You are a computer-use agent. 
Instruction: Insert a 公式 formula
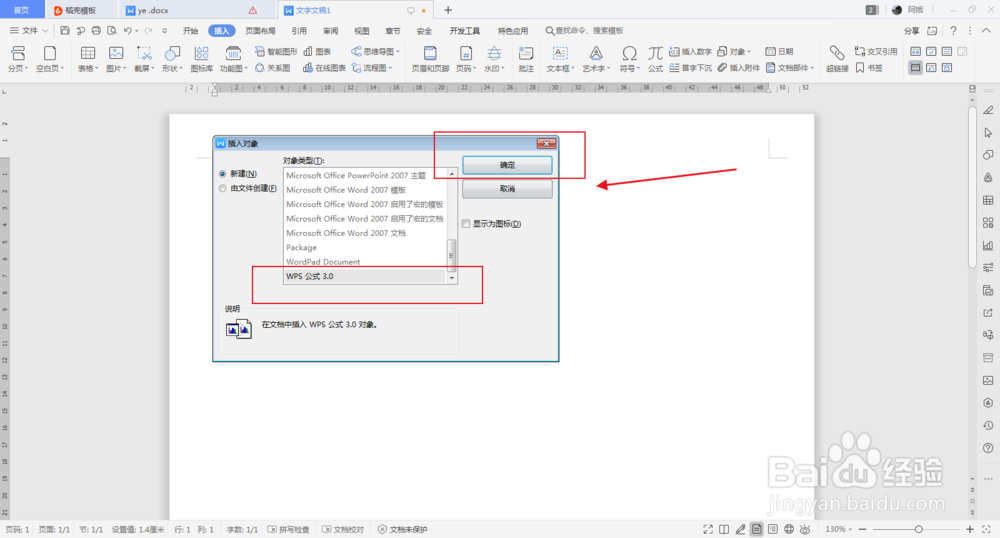pos(656,59)
